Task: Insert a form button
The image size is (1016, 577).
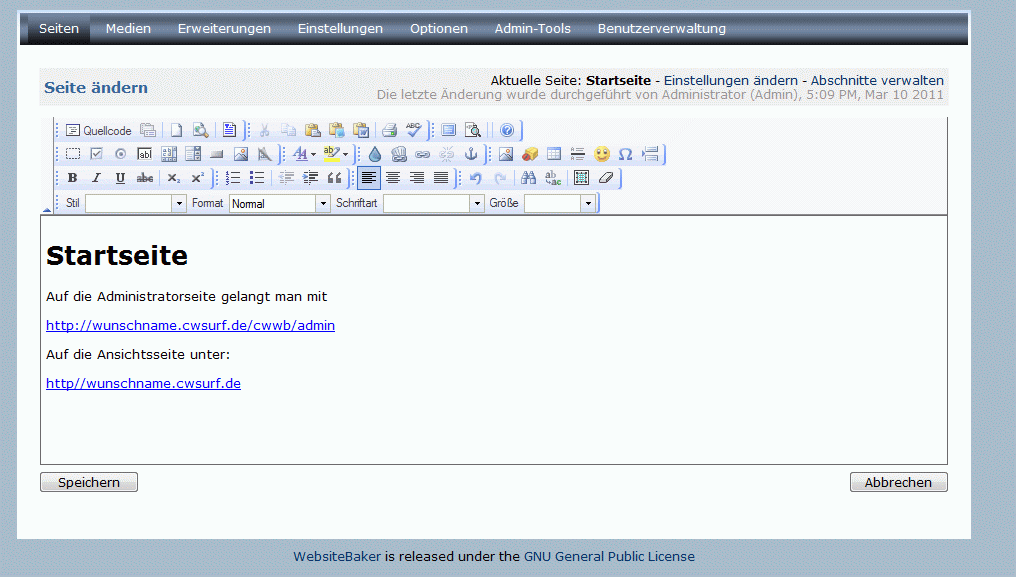Action: [x=217, y=154]
